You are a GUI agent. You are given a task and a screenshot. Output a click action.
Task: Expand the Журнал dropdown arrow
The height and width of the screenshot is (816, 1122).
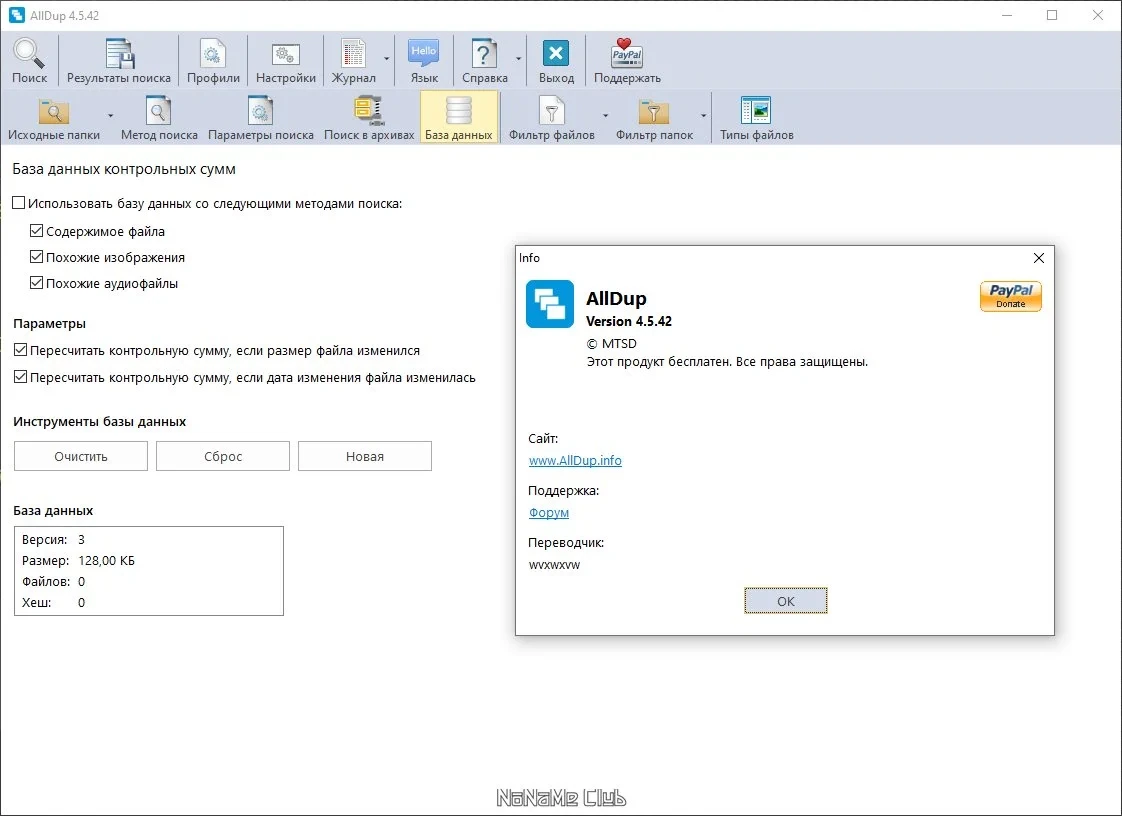[x=386, y=59]
